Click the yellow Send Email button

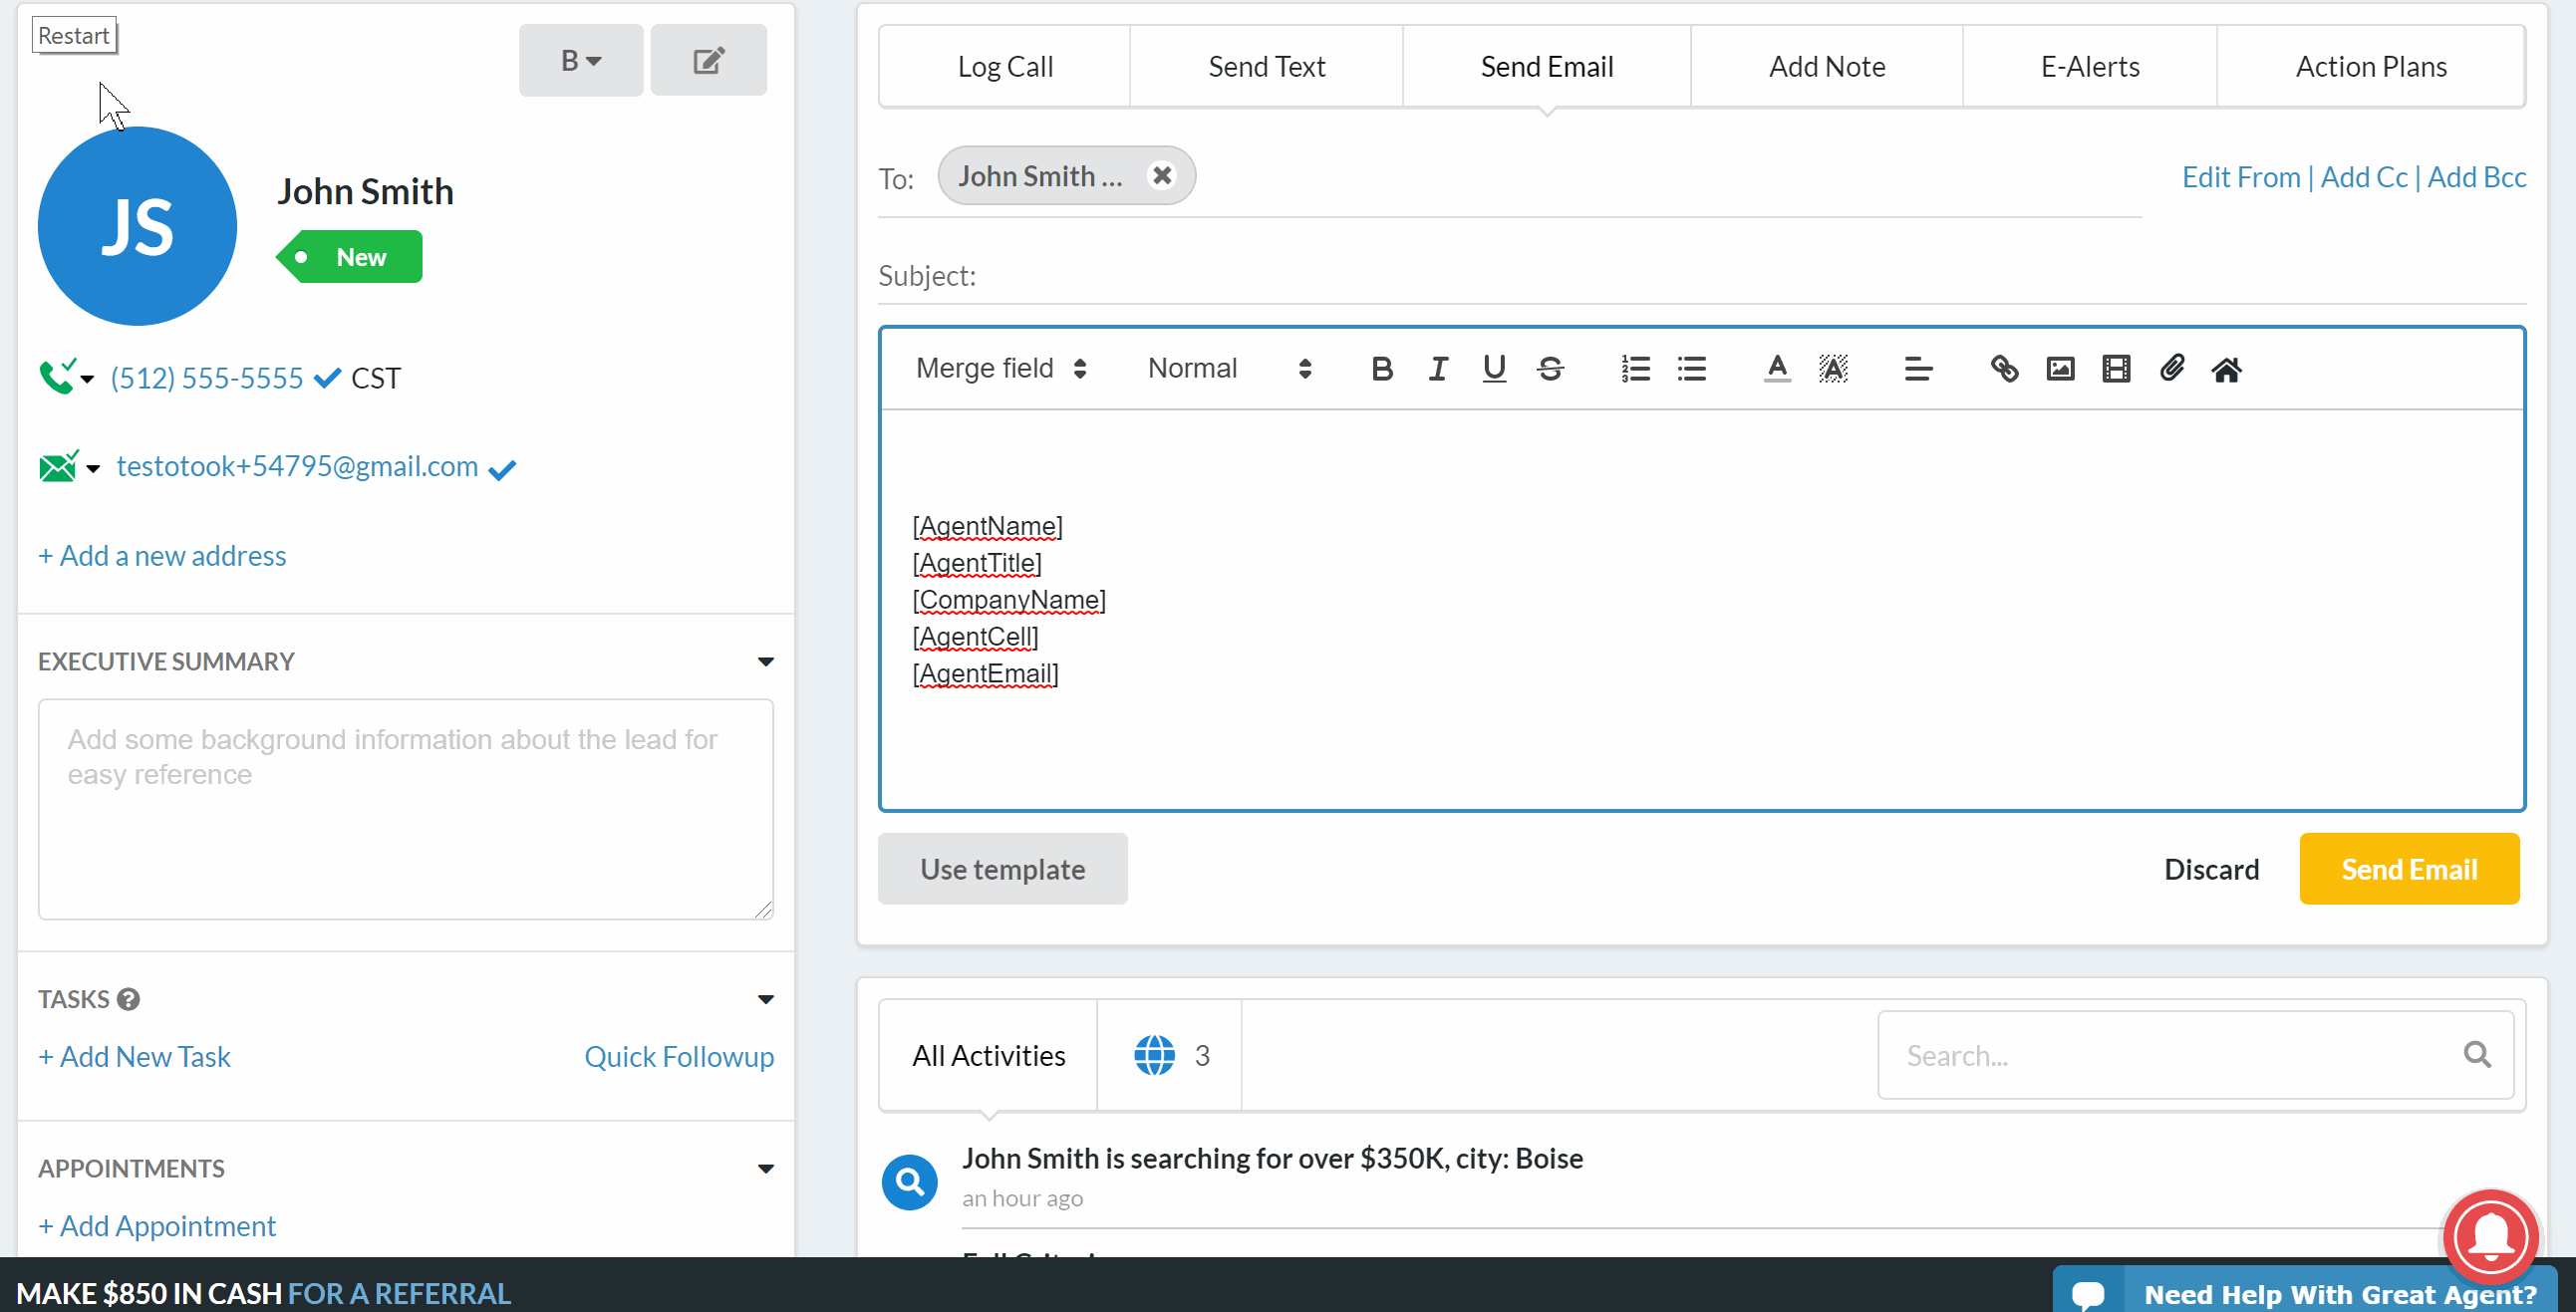pos(2408,869)
